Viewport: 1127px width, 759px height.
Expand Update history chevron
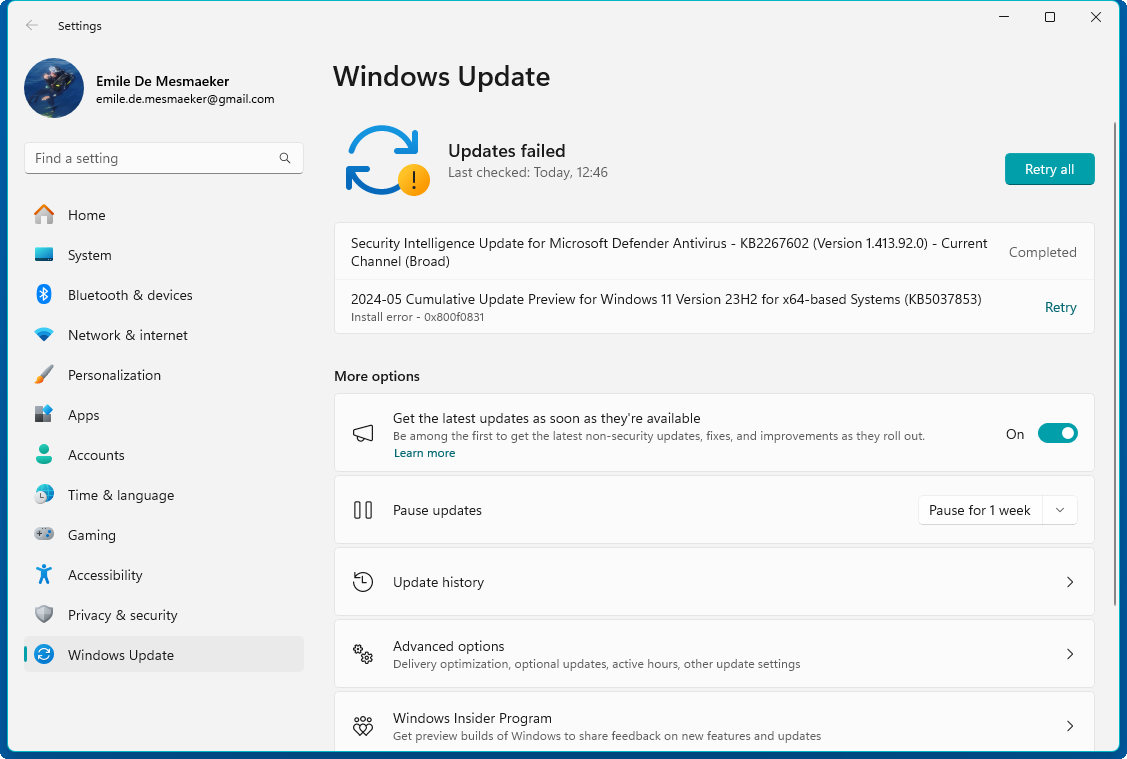click(1070, 582)
